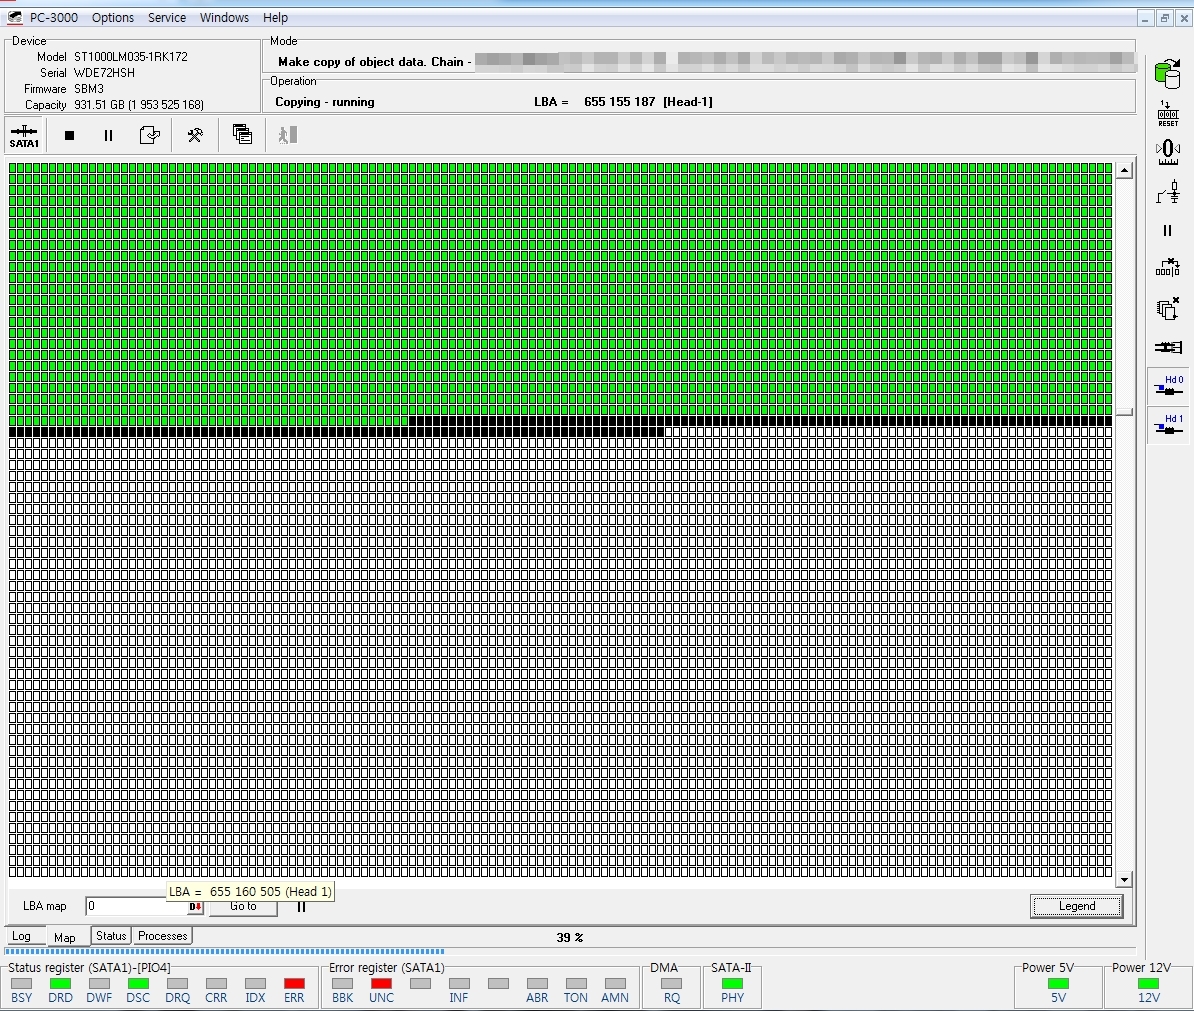Switch to the Map tab
The width and height of the screenshot is (1194, 1011).
(x=65, y=937)
